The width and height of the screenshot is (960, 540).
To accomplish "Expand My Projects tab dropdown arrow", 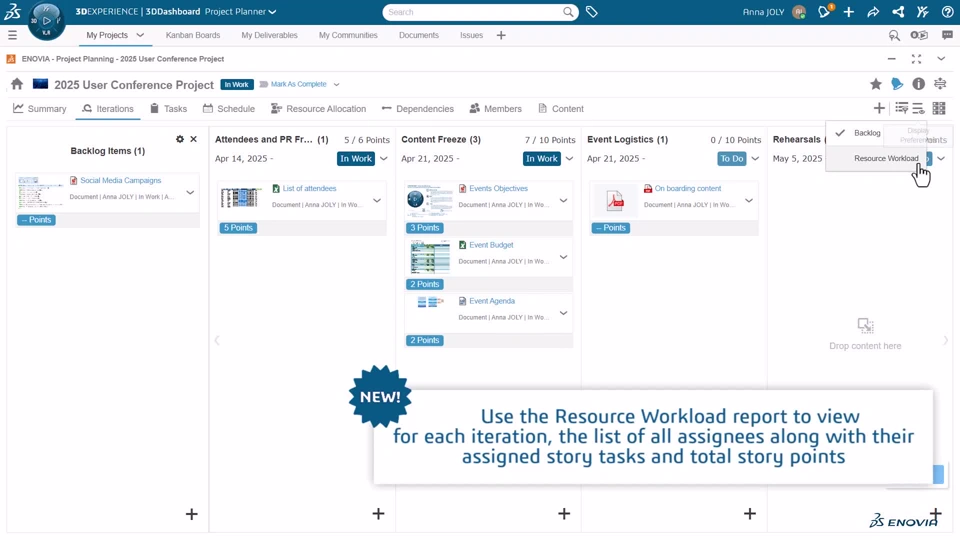I will (x=140, y=36).
